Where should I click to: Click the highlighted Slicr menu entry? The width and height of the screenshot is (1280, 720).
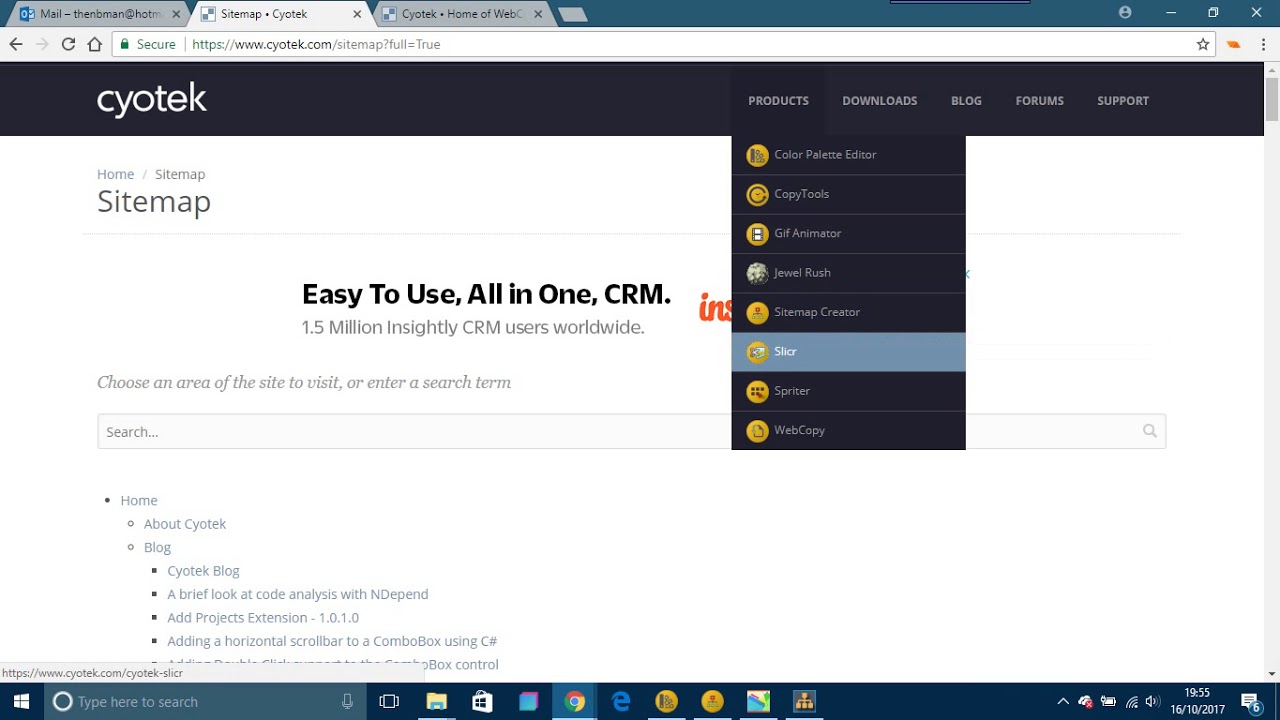[x=848, y=351]
